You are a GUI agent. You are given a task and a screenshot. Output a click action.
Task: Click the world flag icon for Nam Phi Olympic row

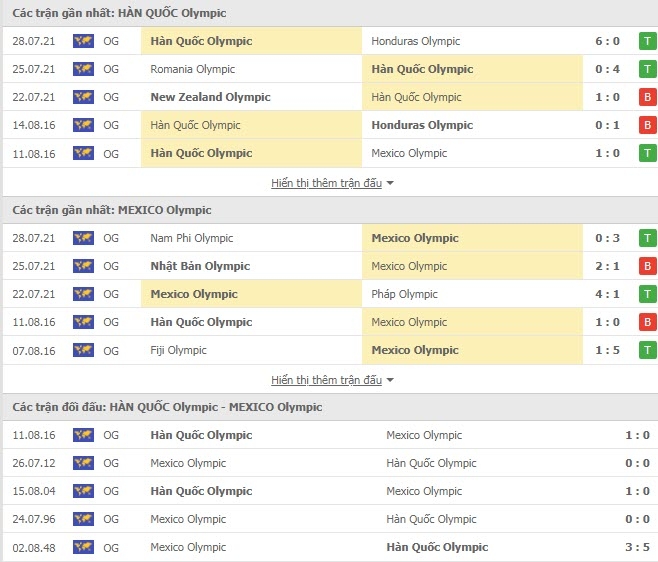tap(83, 238)
